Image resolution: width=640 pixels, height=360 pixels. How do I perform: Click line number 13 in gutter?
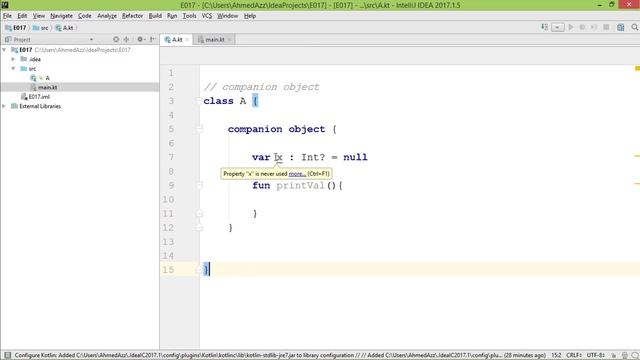coord(168,242)
